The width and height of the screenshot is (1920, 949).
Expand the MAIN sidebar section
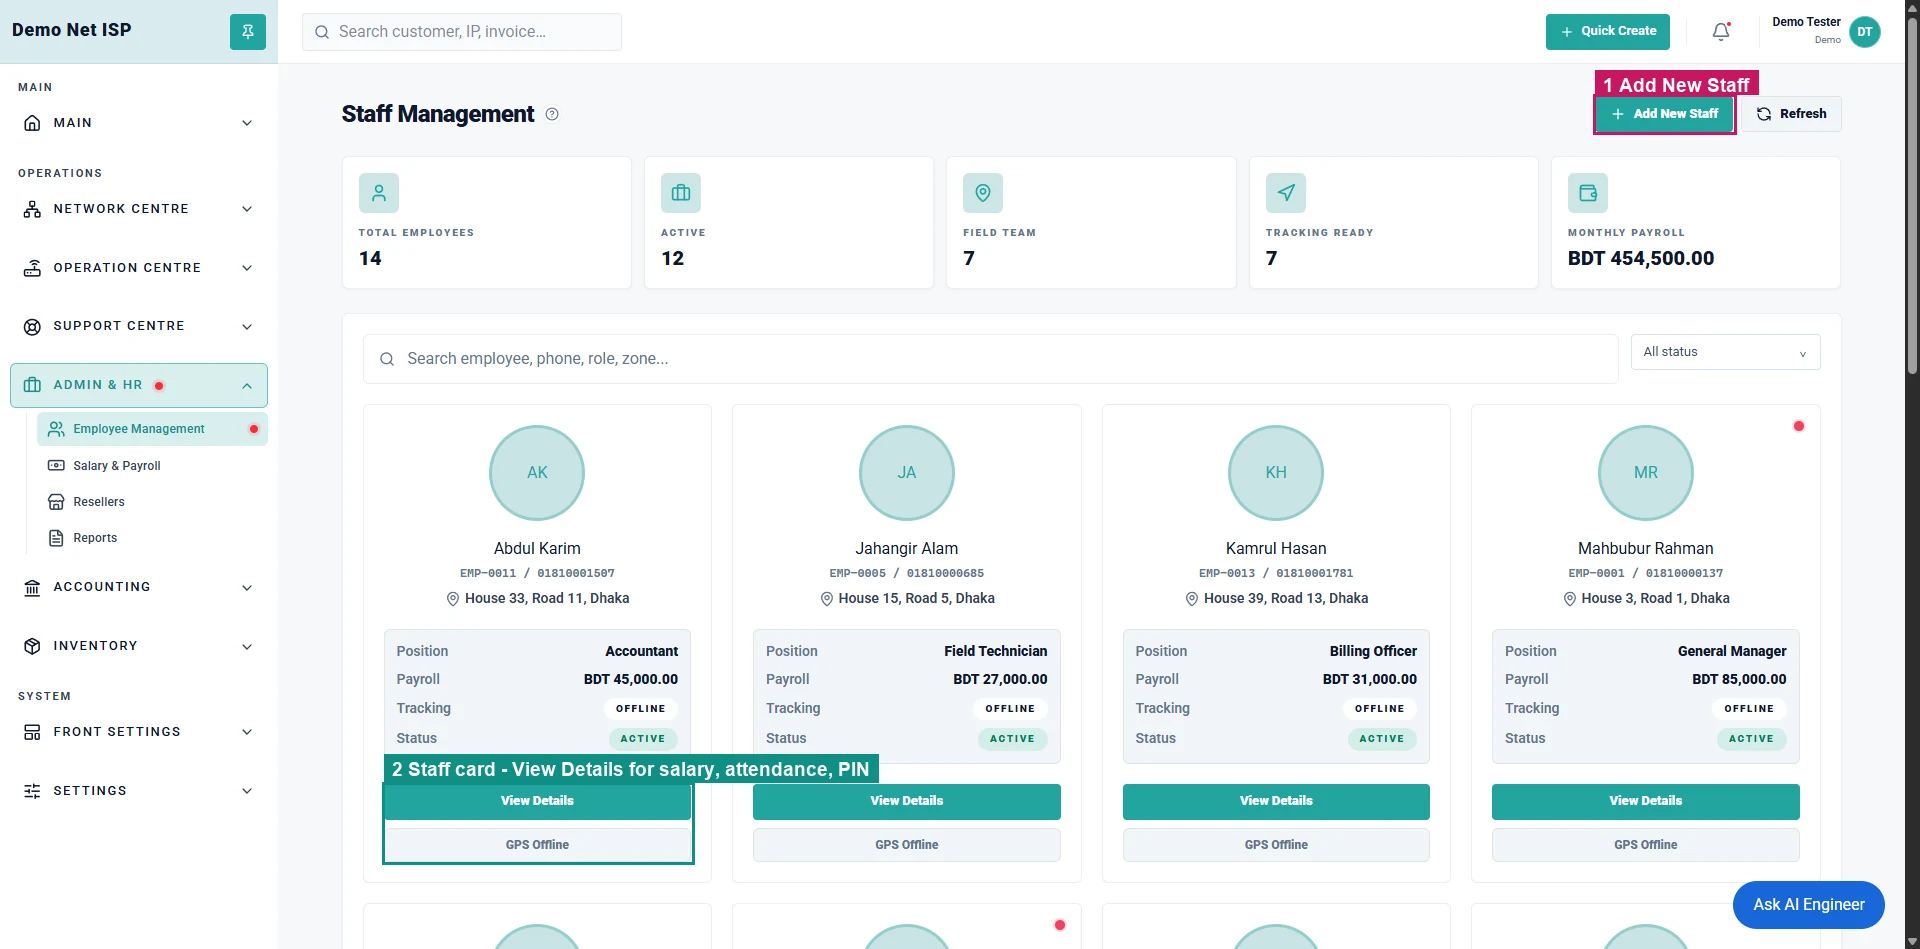point(139,123)
